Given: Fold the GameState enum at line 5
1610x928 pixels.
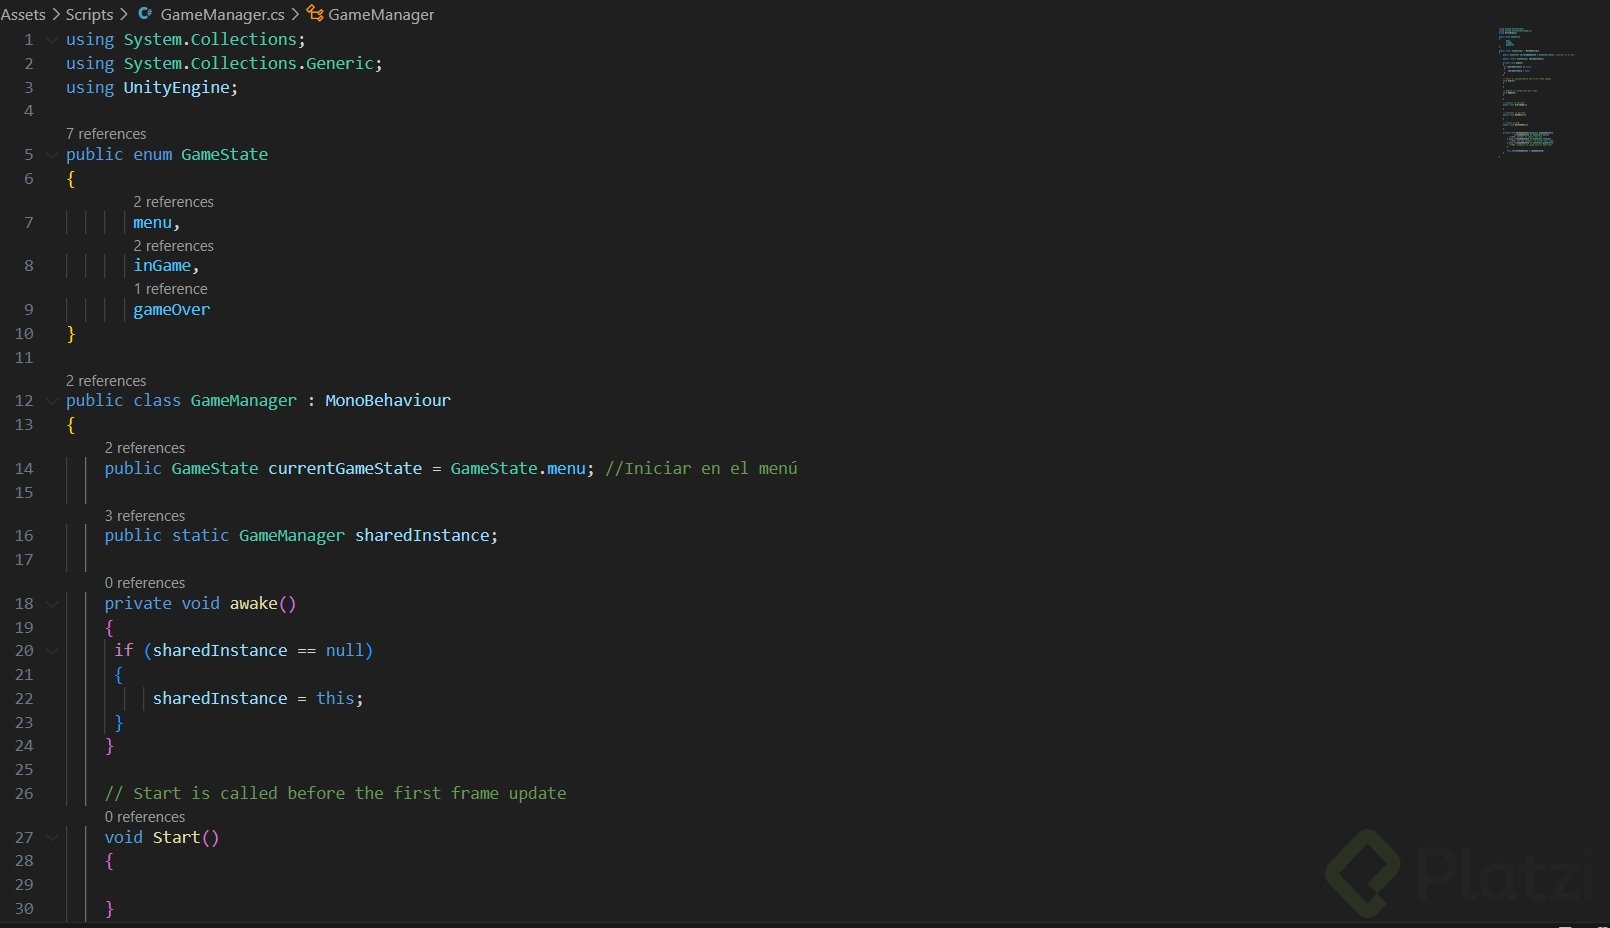Looking at the screenshot, I should coord(52,155).
